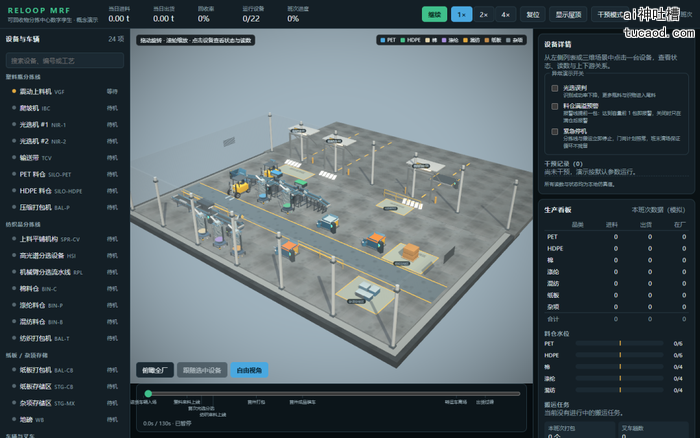Click the white bales in storage area
Screen dimensions: 700x438
click(x=367, y=290)
